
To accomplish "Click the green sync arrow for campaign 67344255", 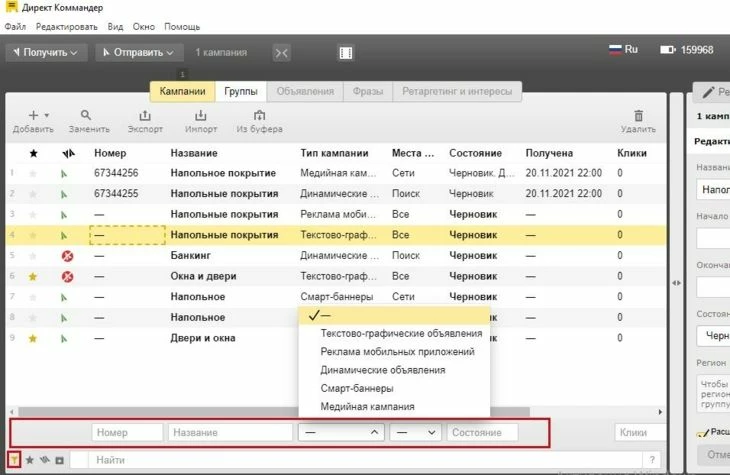I will pos(64,194).
